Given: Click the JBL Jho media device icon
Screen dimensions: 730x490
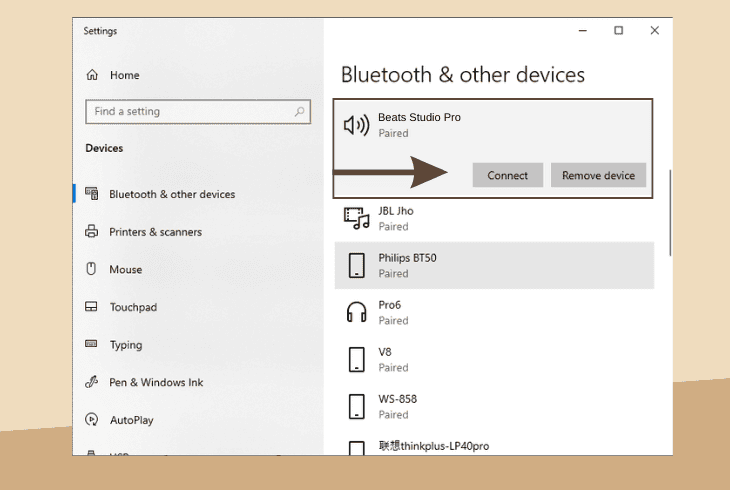Looking at the screenshot, I should [x=357, y=218].
